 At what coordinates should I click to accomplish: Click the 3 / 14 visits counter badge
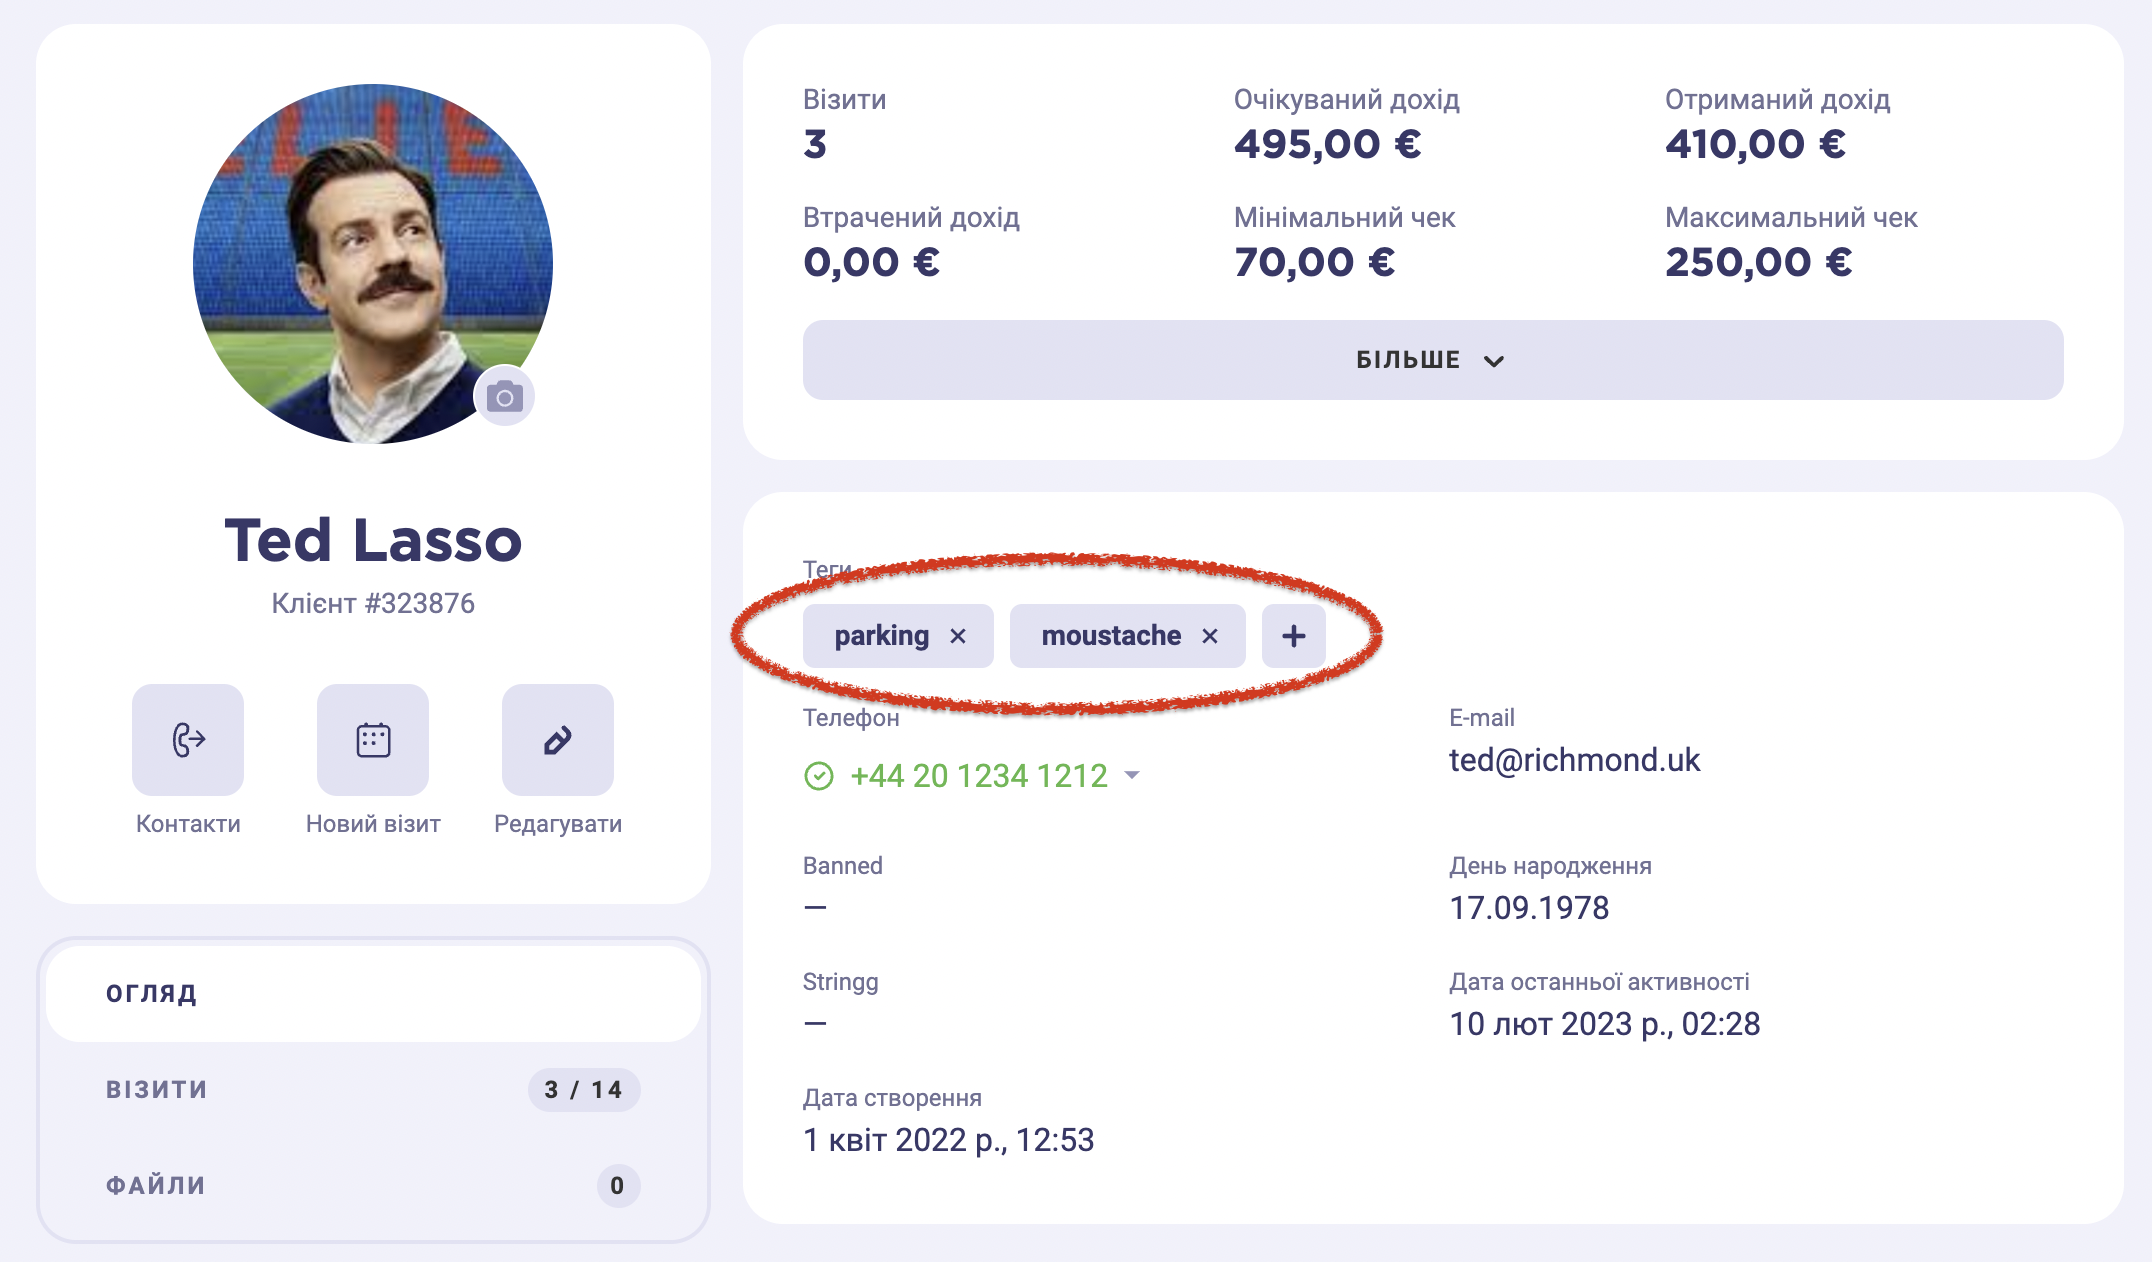[x=584, y=1090]
